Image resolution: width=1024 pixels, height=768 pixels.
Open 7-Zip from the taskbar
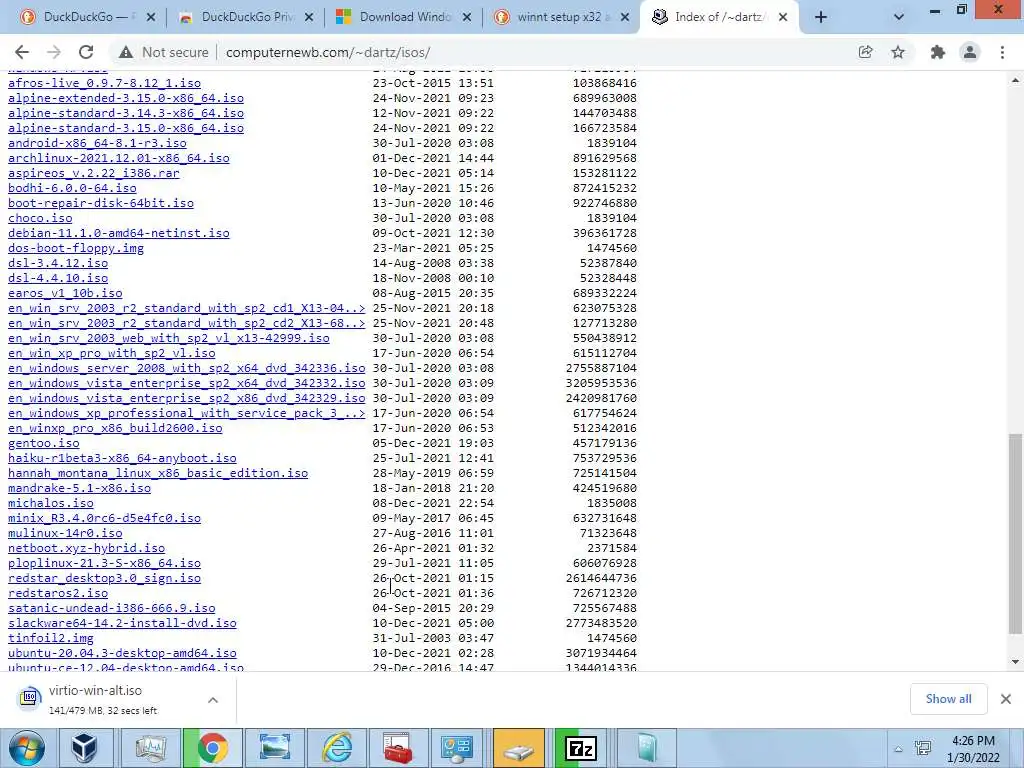(581, 748)
